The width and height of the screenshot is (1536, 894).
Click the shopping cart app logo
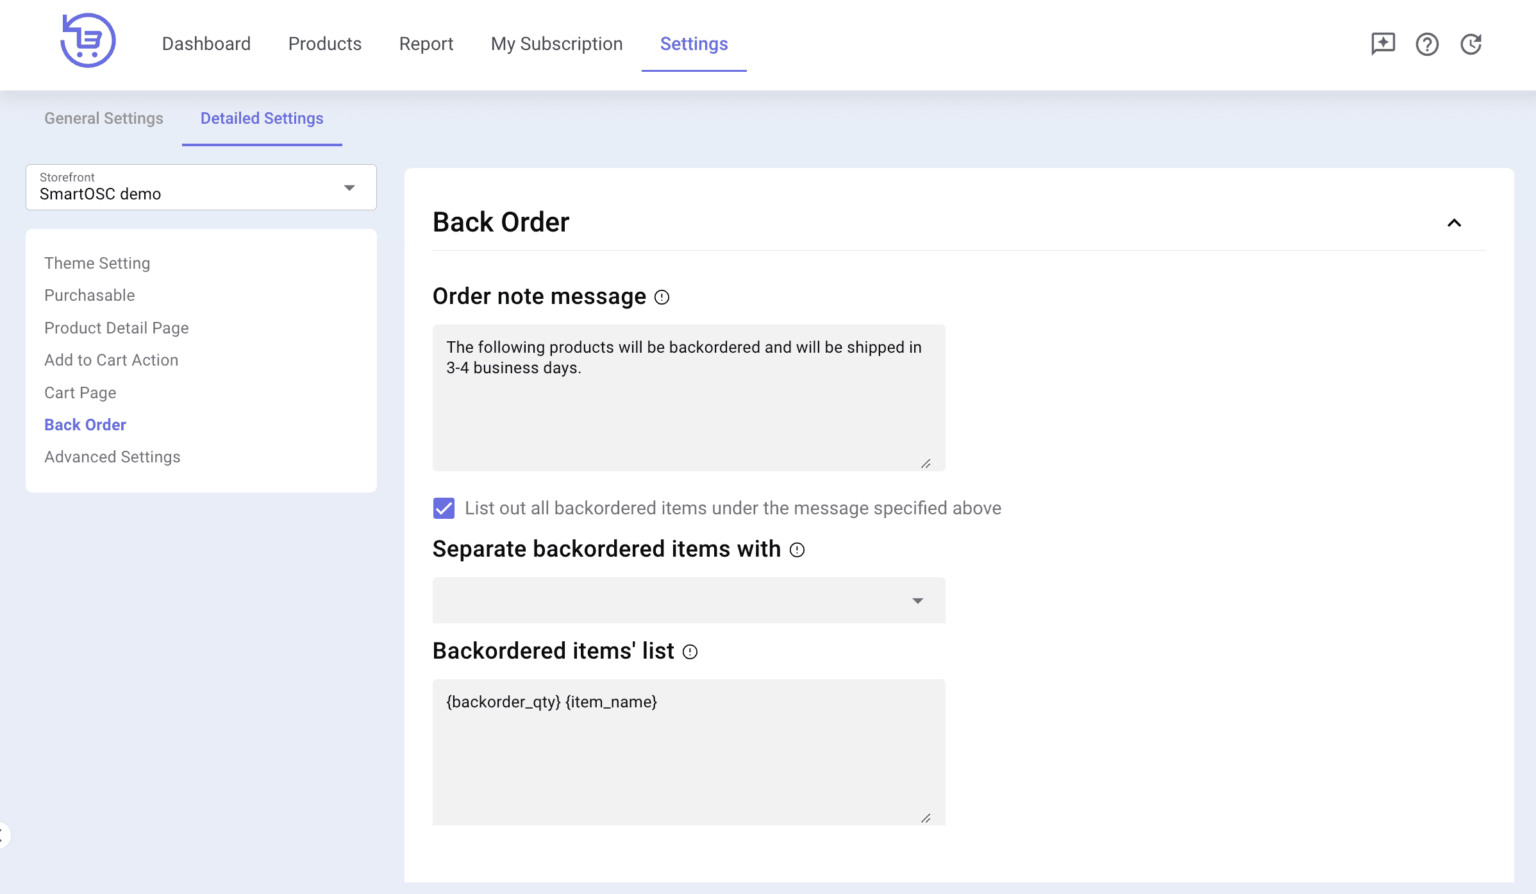(88, 41)
